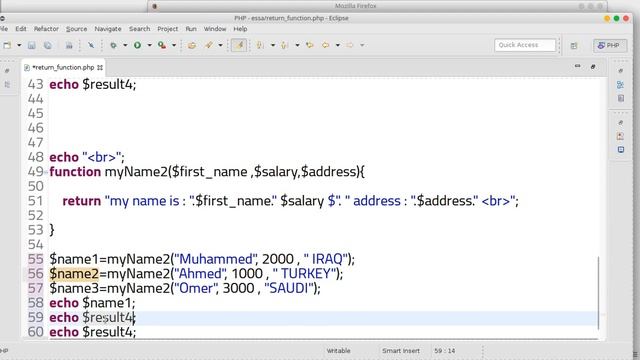Screen dimensions: 640x360
Task: Click the "Muhammed" string on line 55
Action: click(216, 259)
